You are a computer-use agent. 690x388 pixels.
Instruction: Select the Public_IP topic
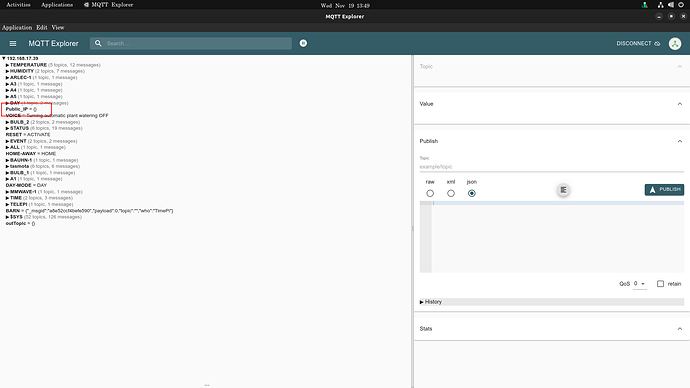click(21, 109)
